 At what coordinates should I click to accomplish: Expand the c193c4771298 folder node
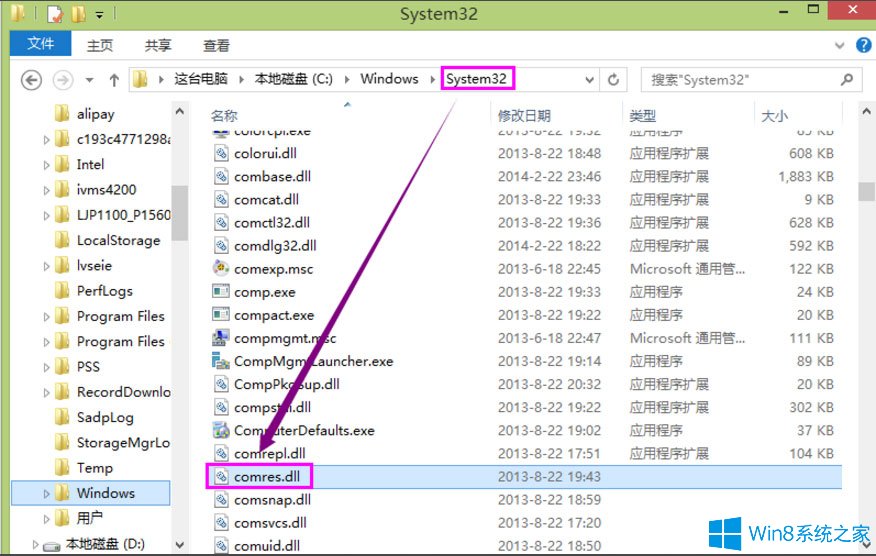tap(46, 140)
